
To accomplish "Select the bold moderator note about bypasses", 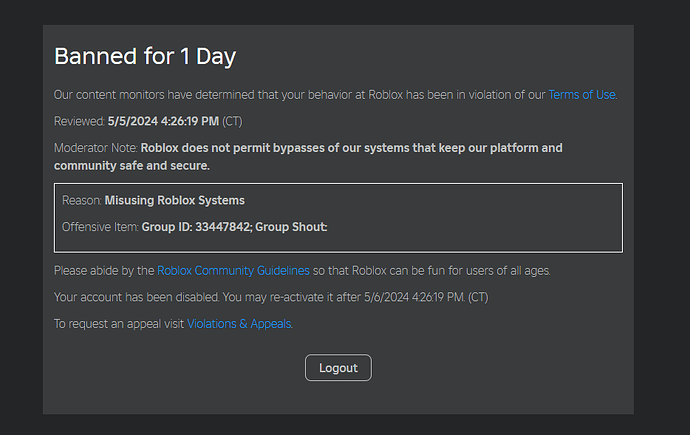I will (x=308, y=157).
